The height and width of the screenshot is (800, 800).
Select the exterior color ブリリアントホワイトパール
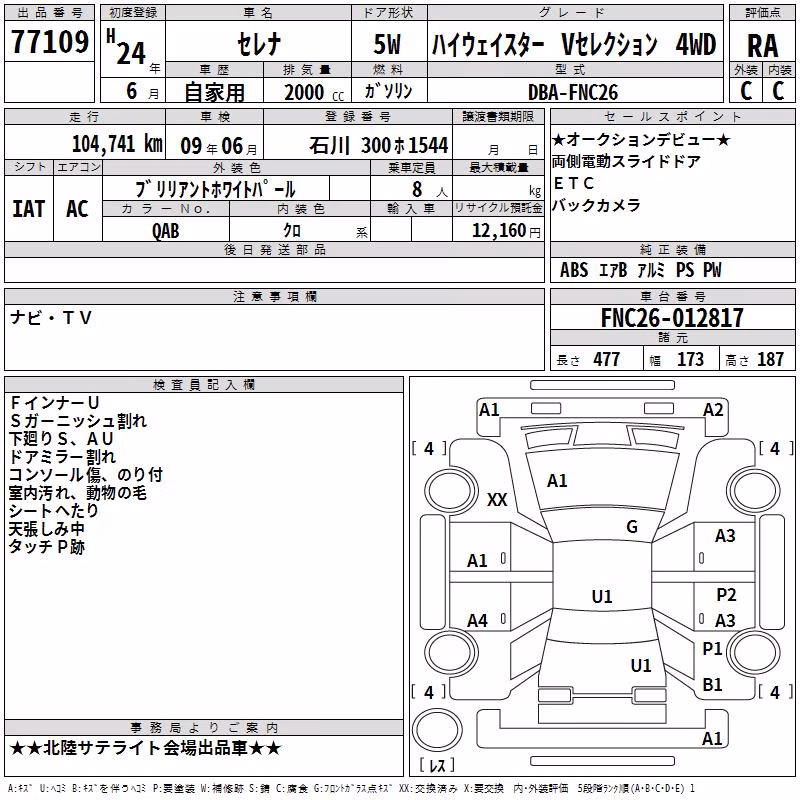[x=215, y=190]
